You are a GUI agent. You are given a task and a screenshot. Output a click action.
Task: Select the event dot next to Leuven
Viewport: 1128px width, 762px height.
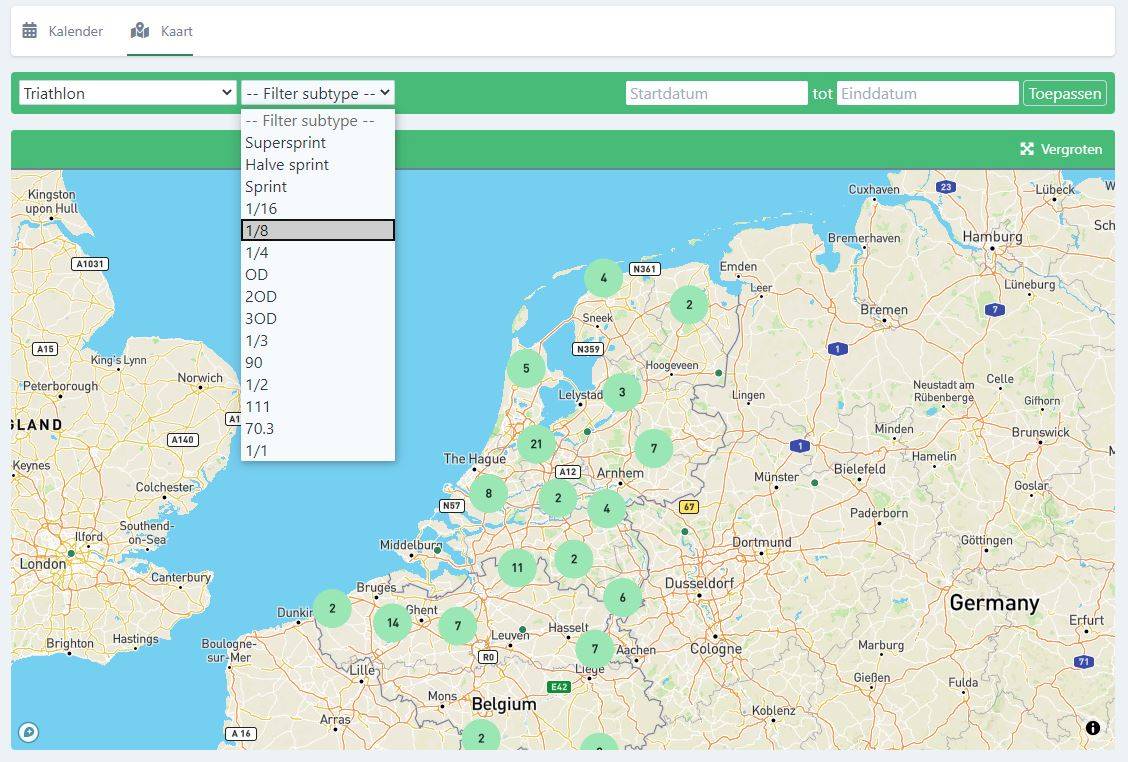click(523, 630)
